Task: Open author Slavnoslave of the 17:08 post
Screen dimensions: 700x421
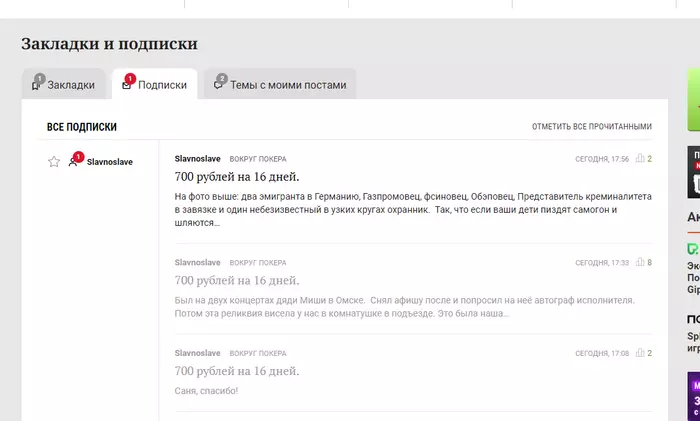Action: (197, 353)
